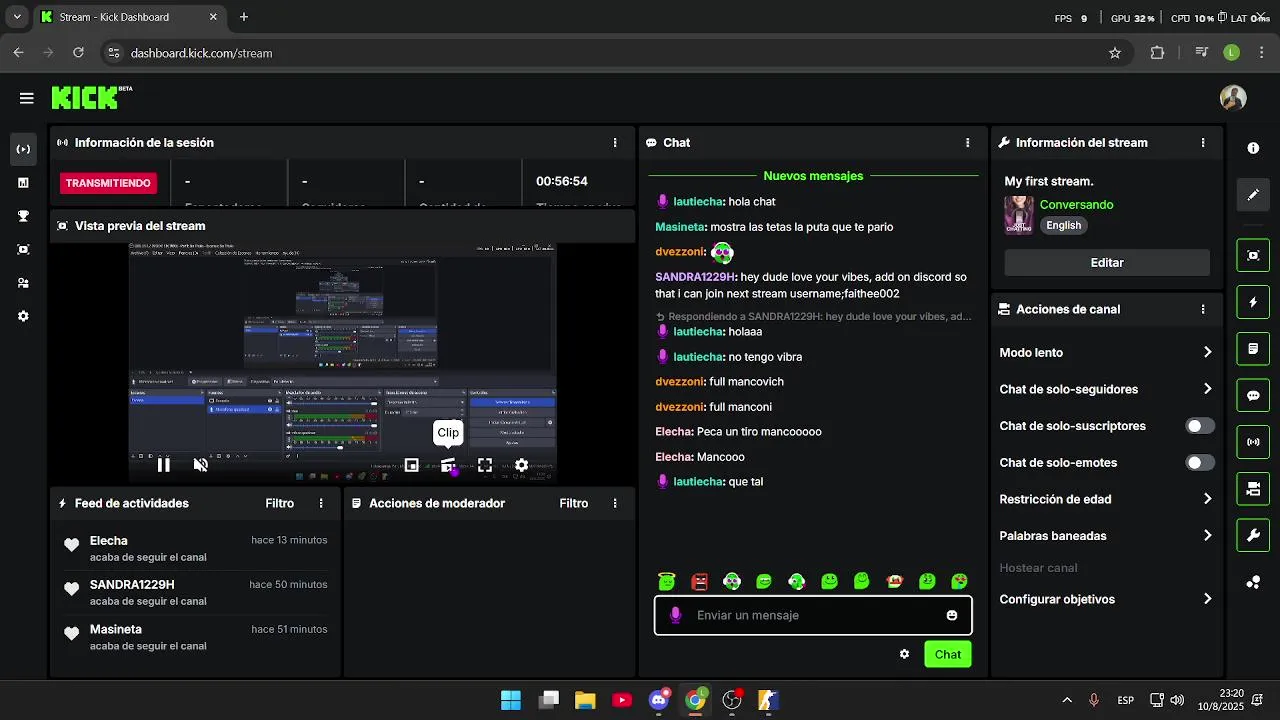This screenshot has height=720, width=1280.
Task: Click the Clip icon on stream preview
Action: pyautogui.click(x=448, y=465)
